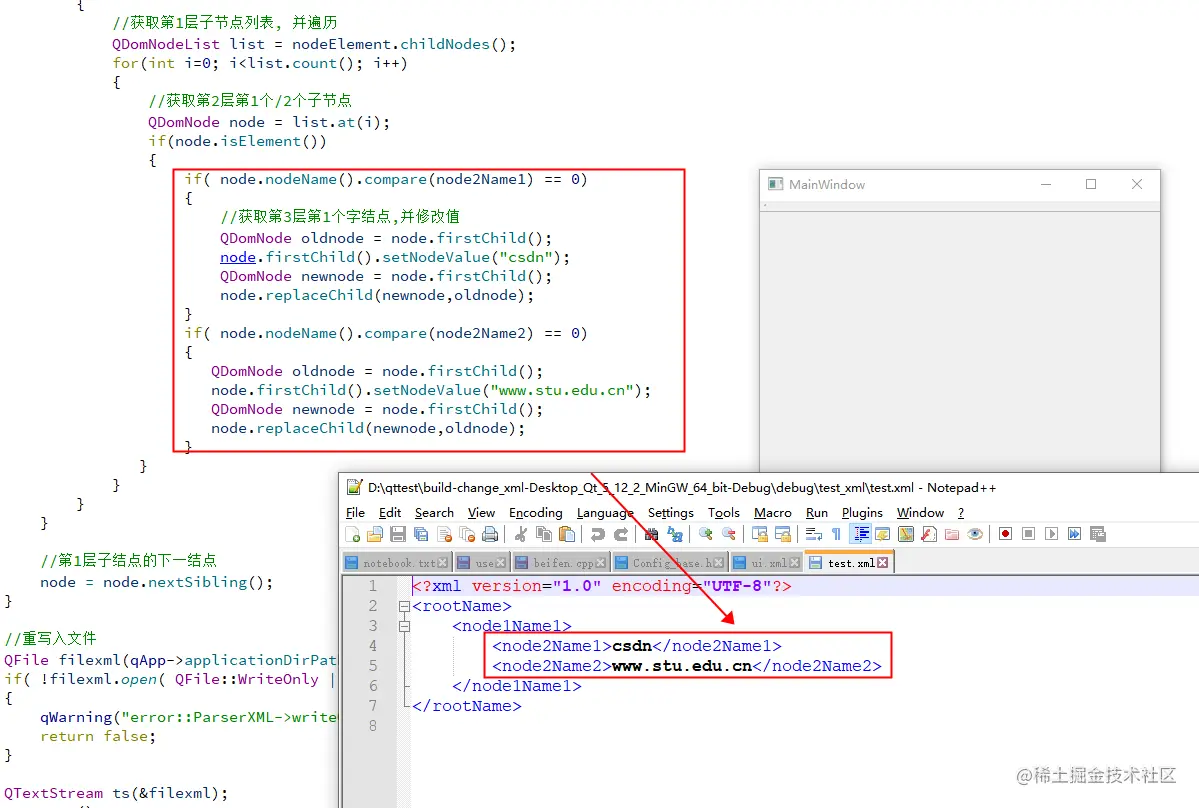Image resolution: width=1199 pixels, height=808 pixels.
Task: Click 'www.stu.edu.cn' text in the XML file
Action: point(682,666)
